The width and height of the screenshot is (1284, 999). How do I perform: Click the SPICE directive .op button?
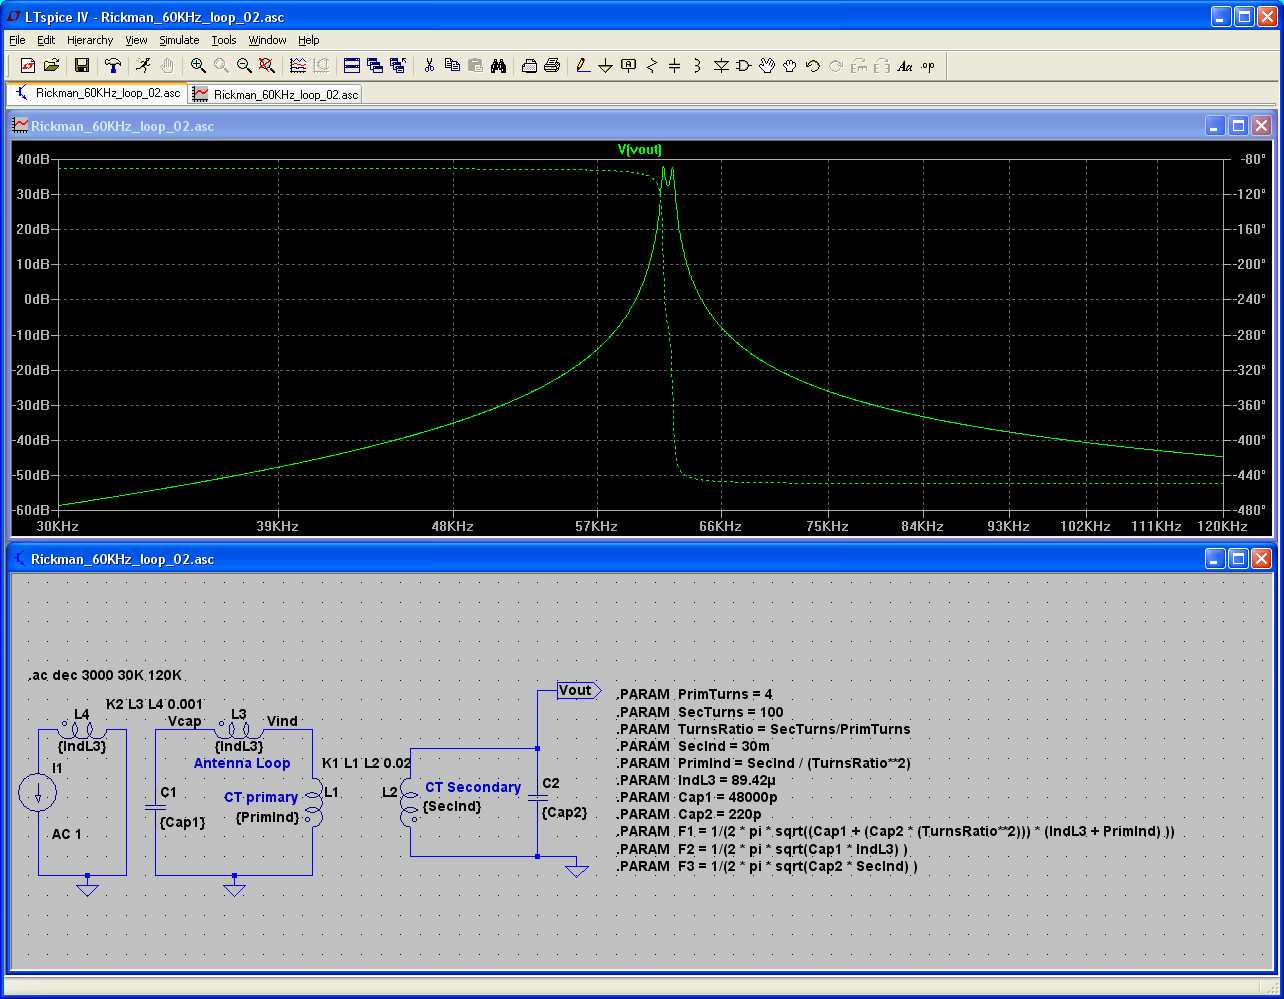pyautogui.click(x=928, y=66)
